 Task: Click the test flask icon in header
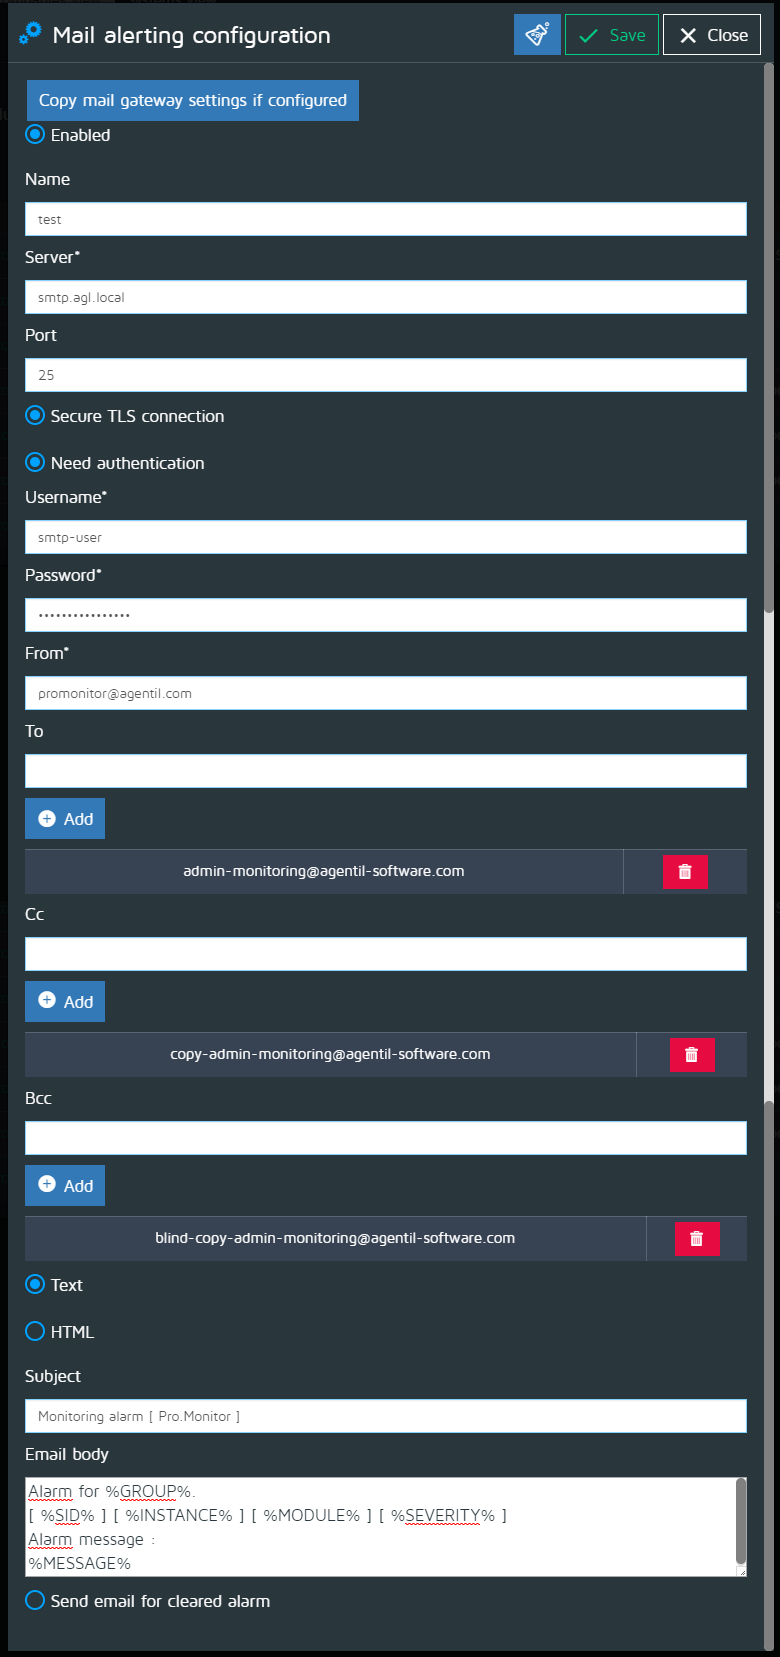coord(537,35)
